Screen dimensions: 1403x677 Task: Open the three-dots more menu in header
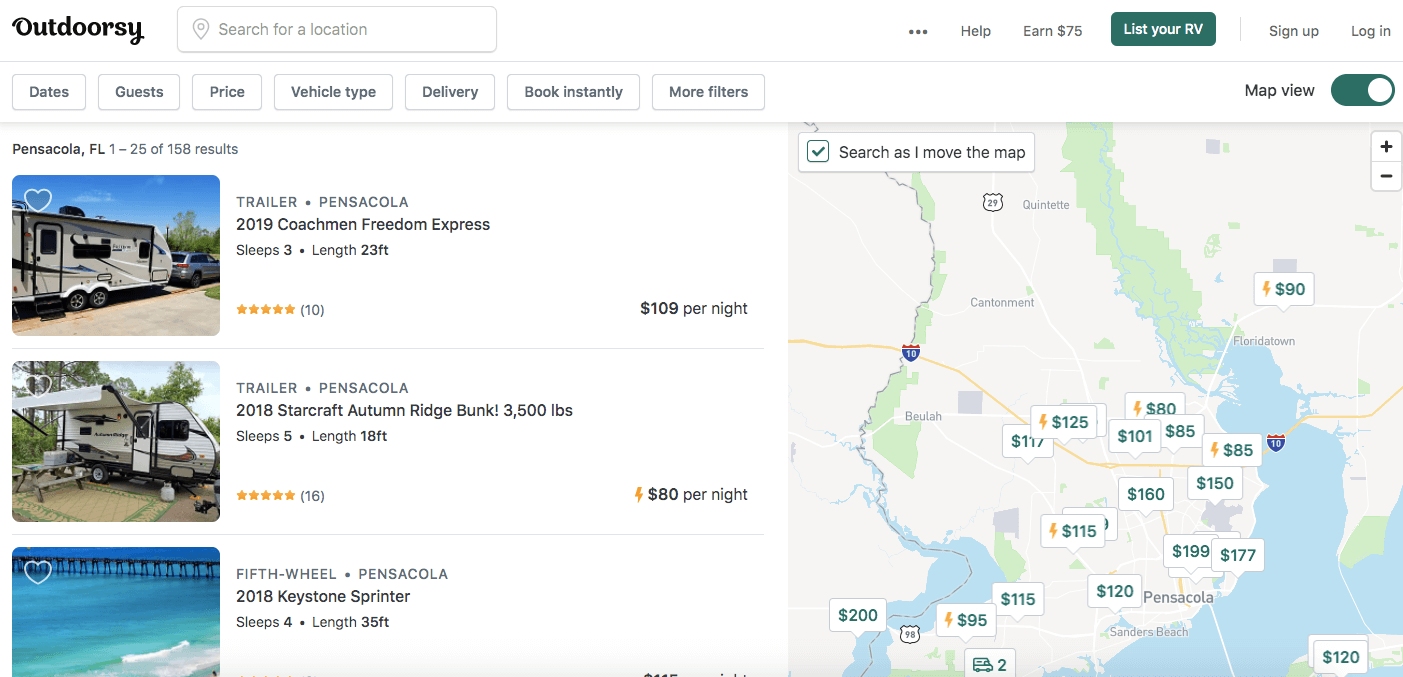[x=918, y=31]
